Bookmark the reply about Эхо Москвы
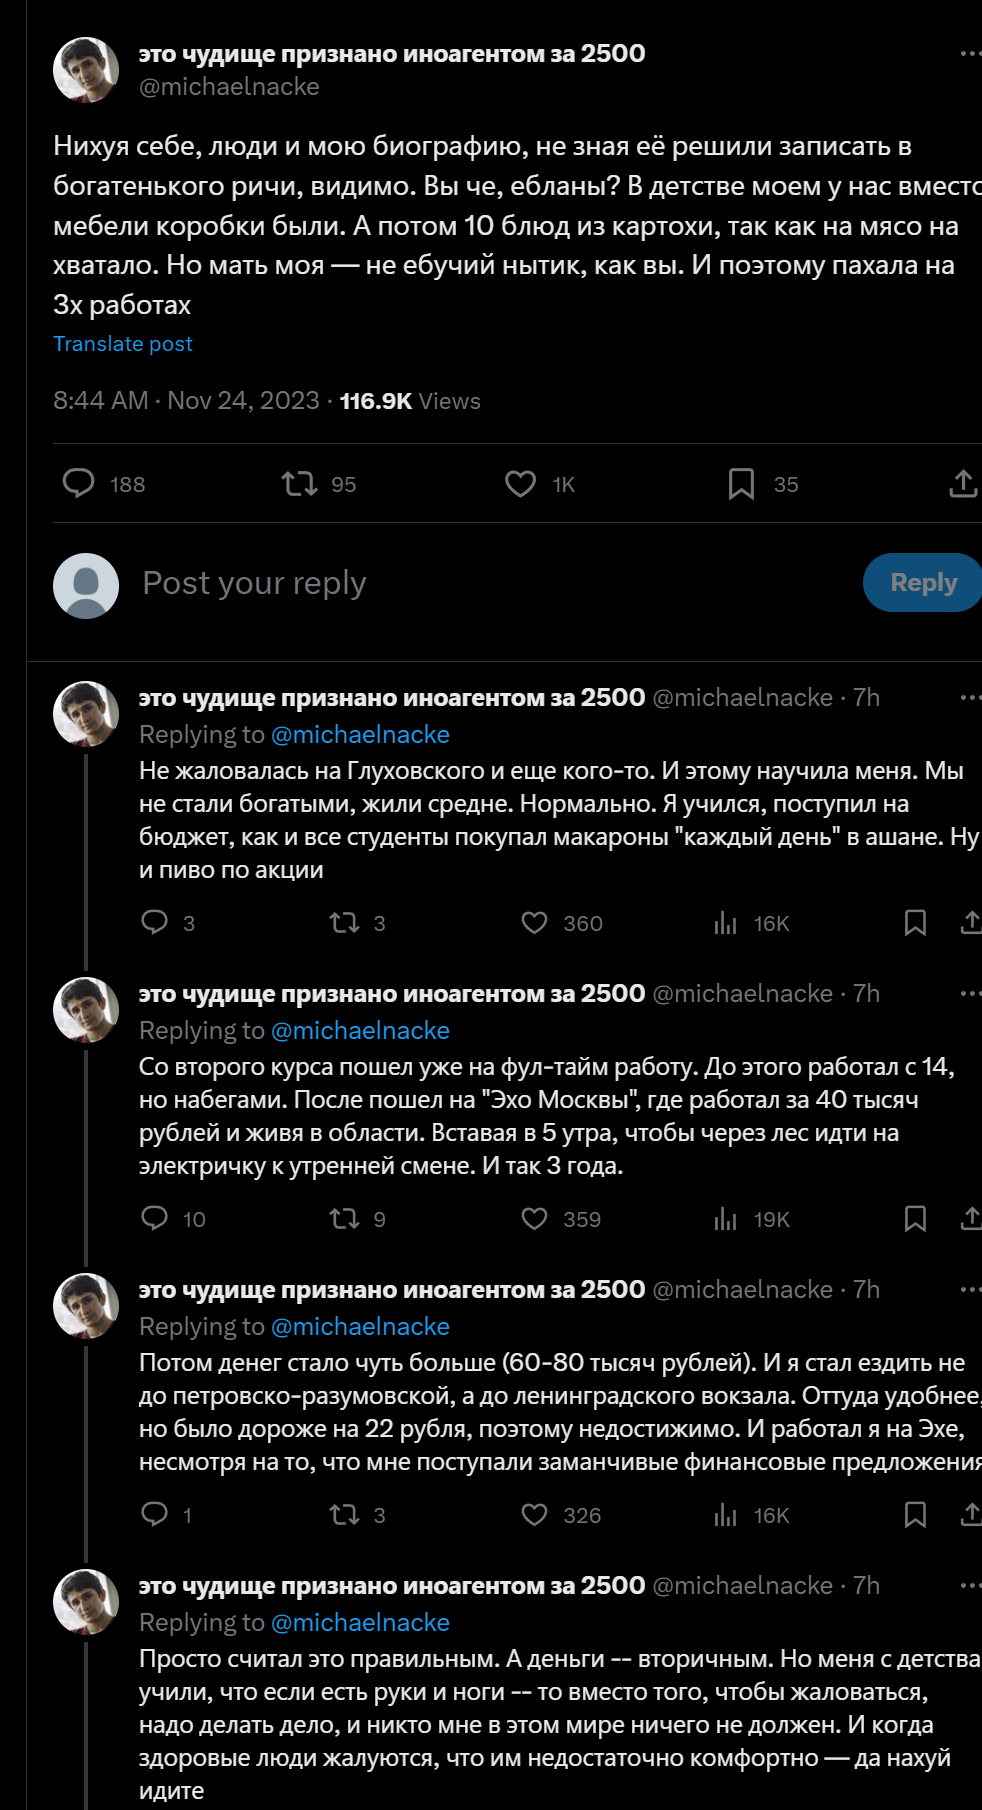Viewport: 982px width, 1810px height. pos(915,1219)
